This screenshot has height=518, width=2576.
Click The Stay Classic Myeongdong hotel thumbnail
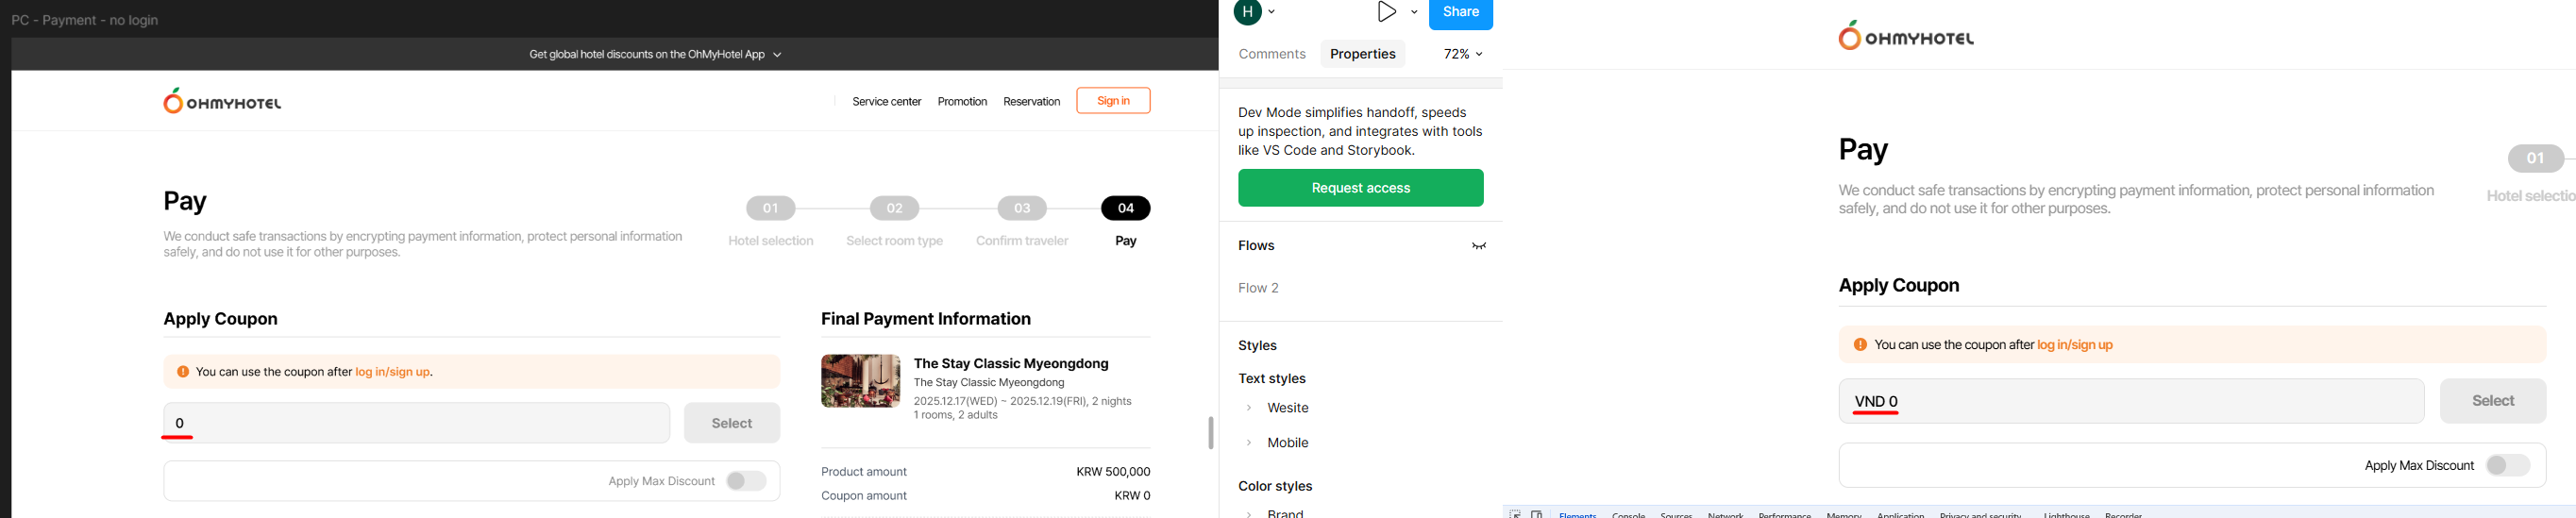[860, 381]
